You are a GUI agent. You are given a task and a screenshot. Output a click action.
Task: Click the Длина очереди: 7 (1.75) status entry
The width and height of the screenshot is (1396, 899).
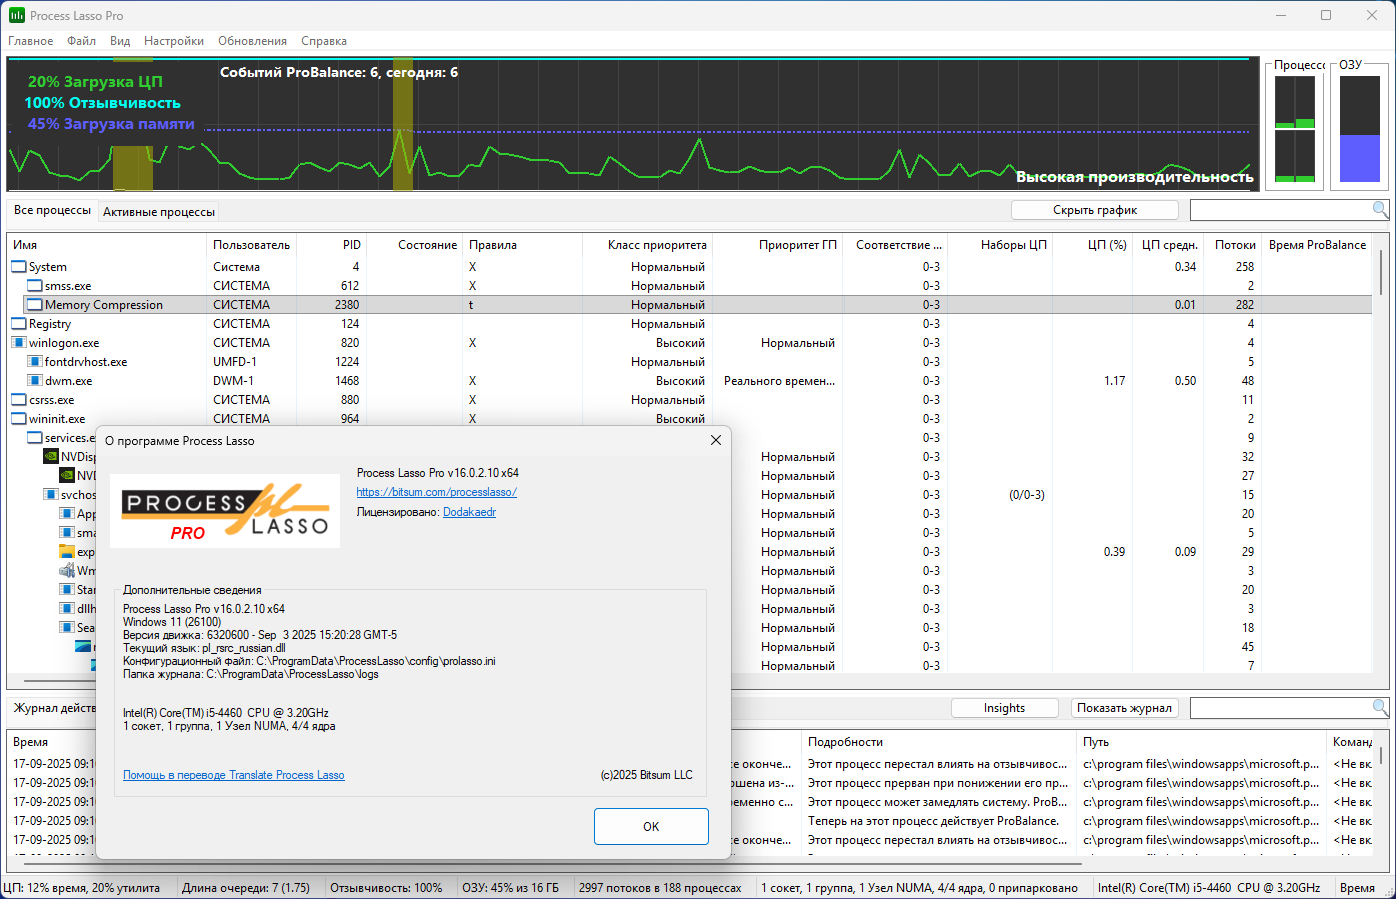[246, 887]
